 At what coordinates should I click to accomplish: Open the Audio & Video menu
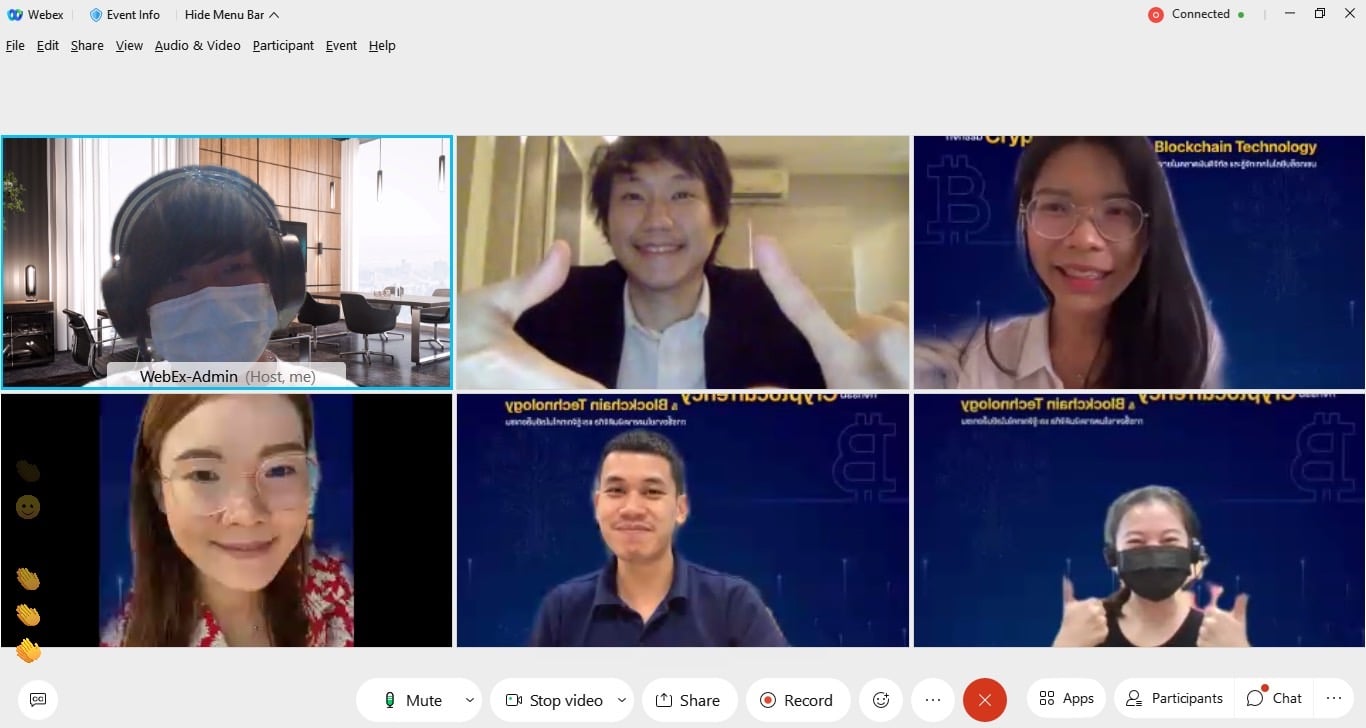coord(197,45)
